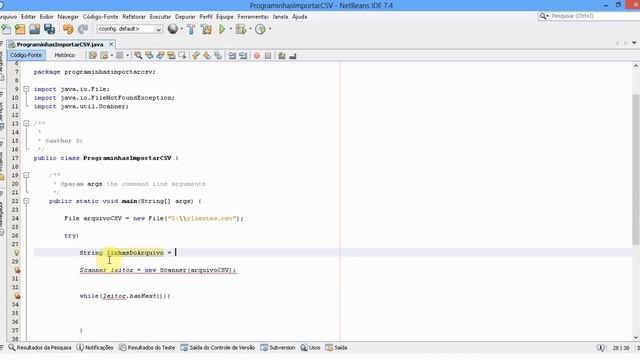Build project with the hammer icon
Viewport: 640px width, 360px height.
coord(191,29)
